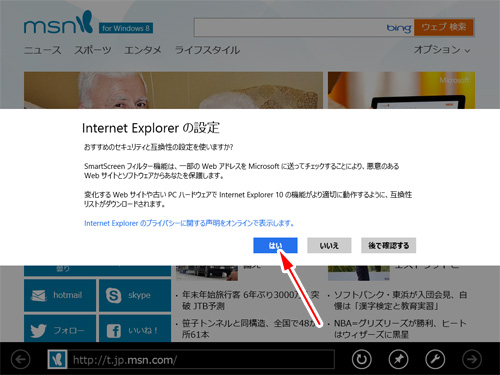The width and height of the screenshot is (500, 375).
Task: Pin the site with the pin icon
Action: [x=398, y=359]
